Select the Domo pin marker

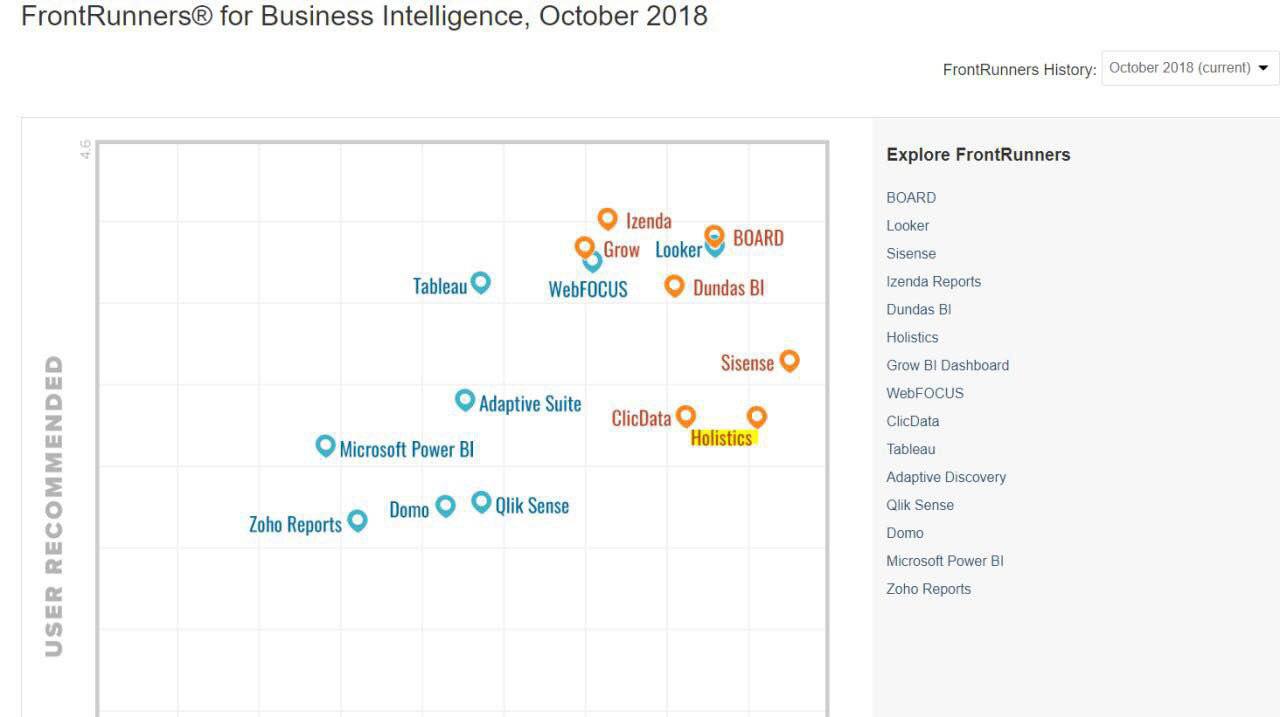[446, 505]
